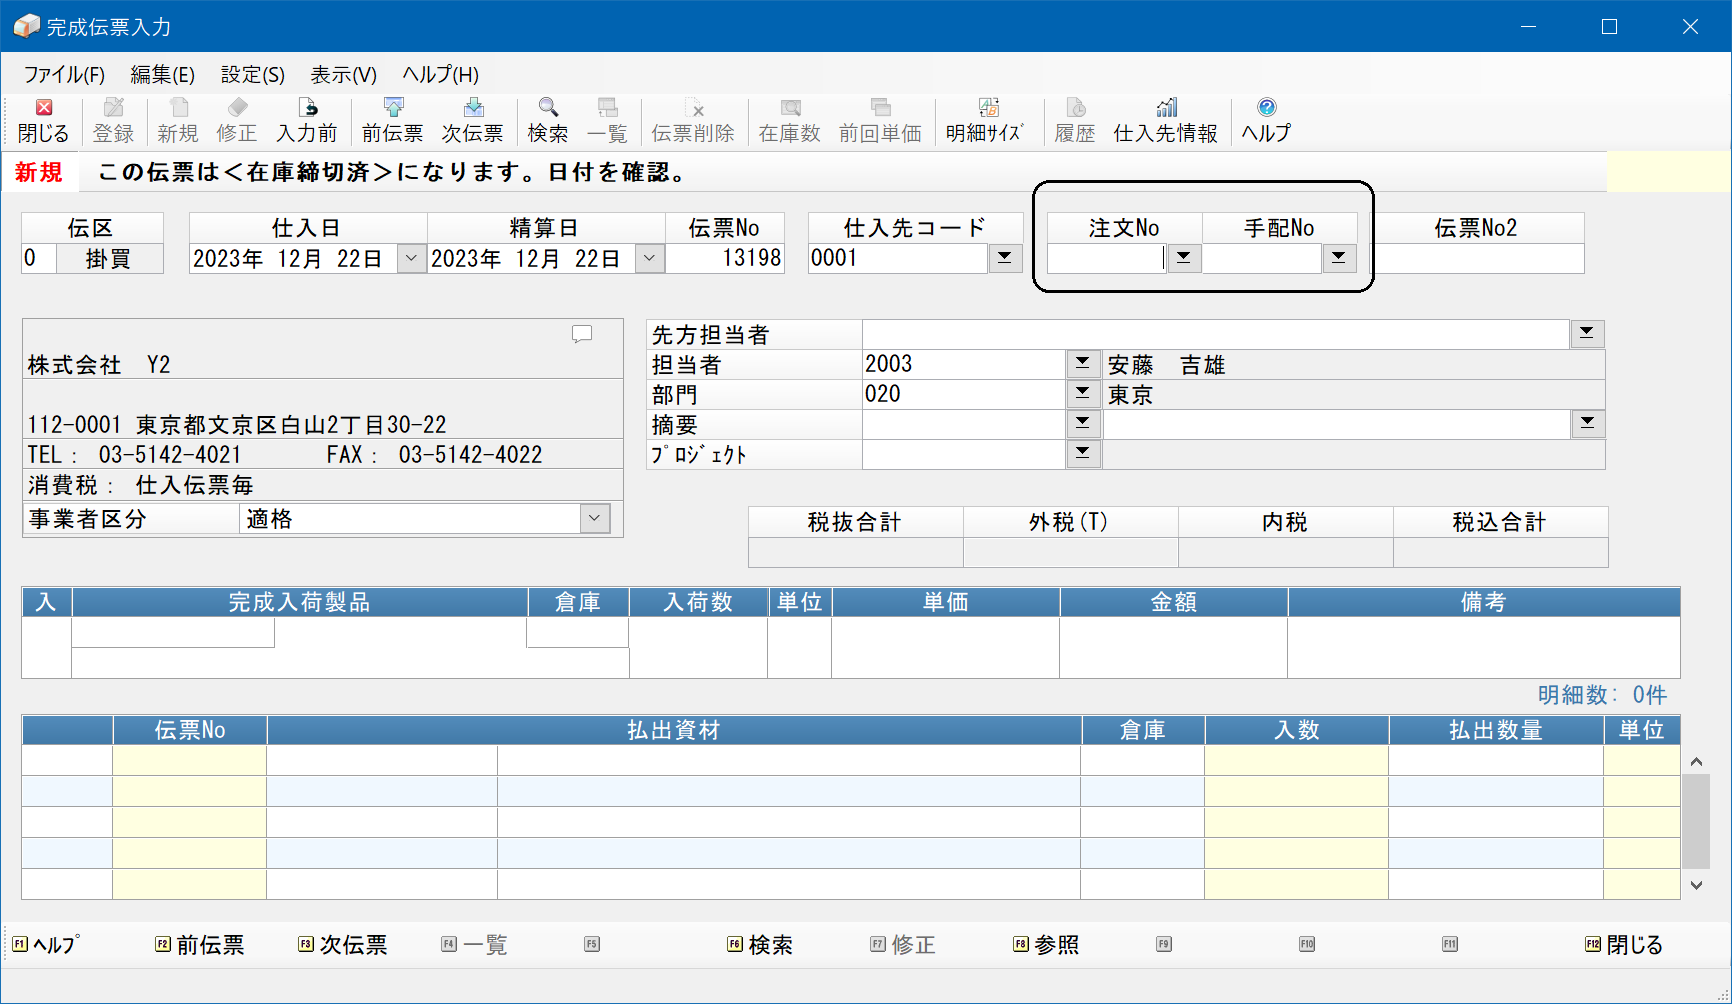1732x1004 pixels.
Task: Open the ファイル(F) menu
Action: [64, 75]
